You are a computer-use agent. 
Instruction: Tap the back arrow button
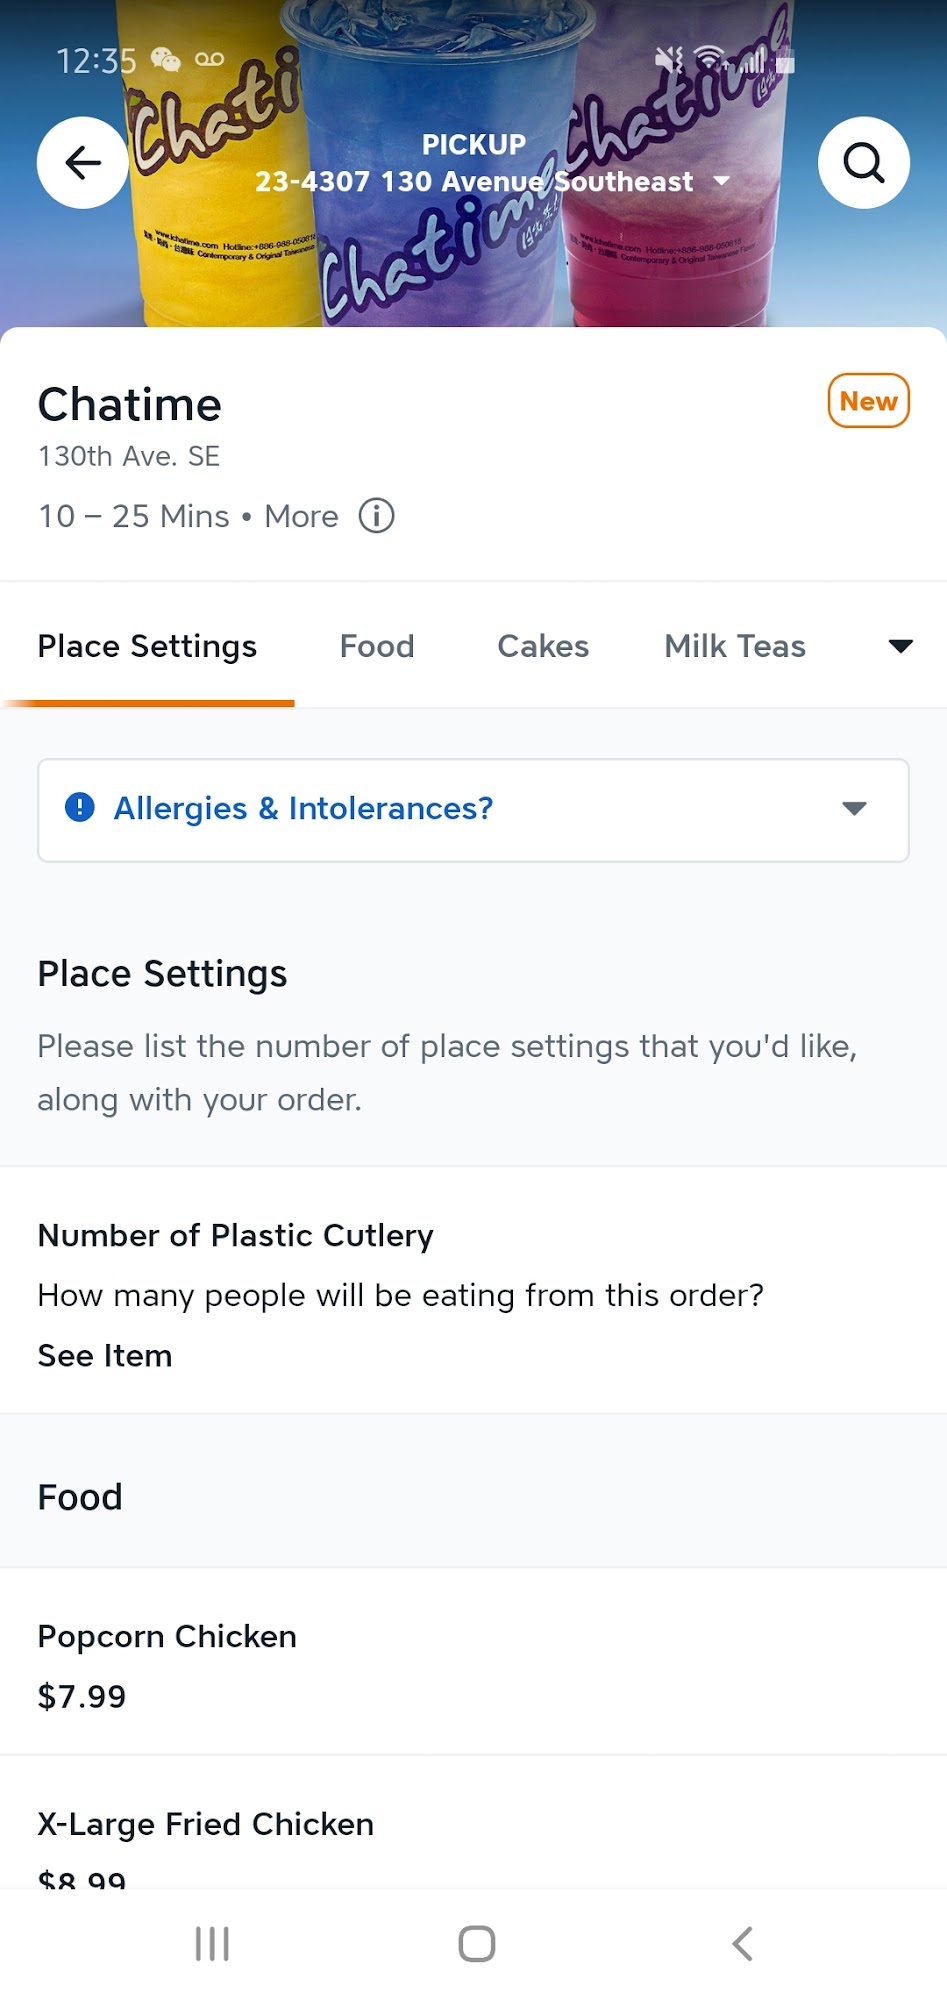click(83, 162)
